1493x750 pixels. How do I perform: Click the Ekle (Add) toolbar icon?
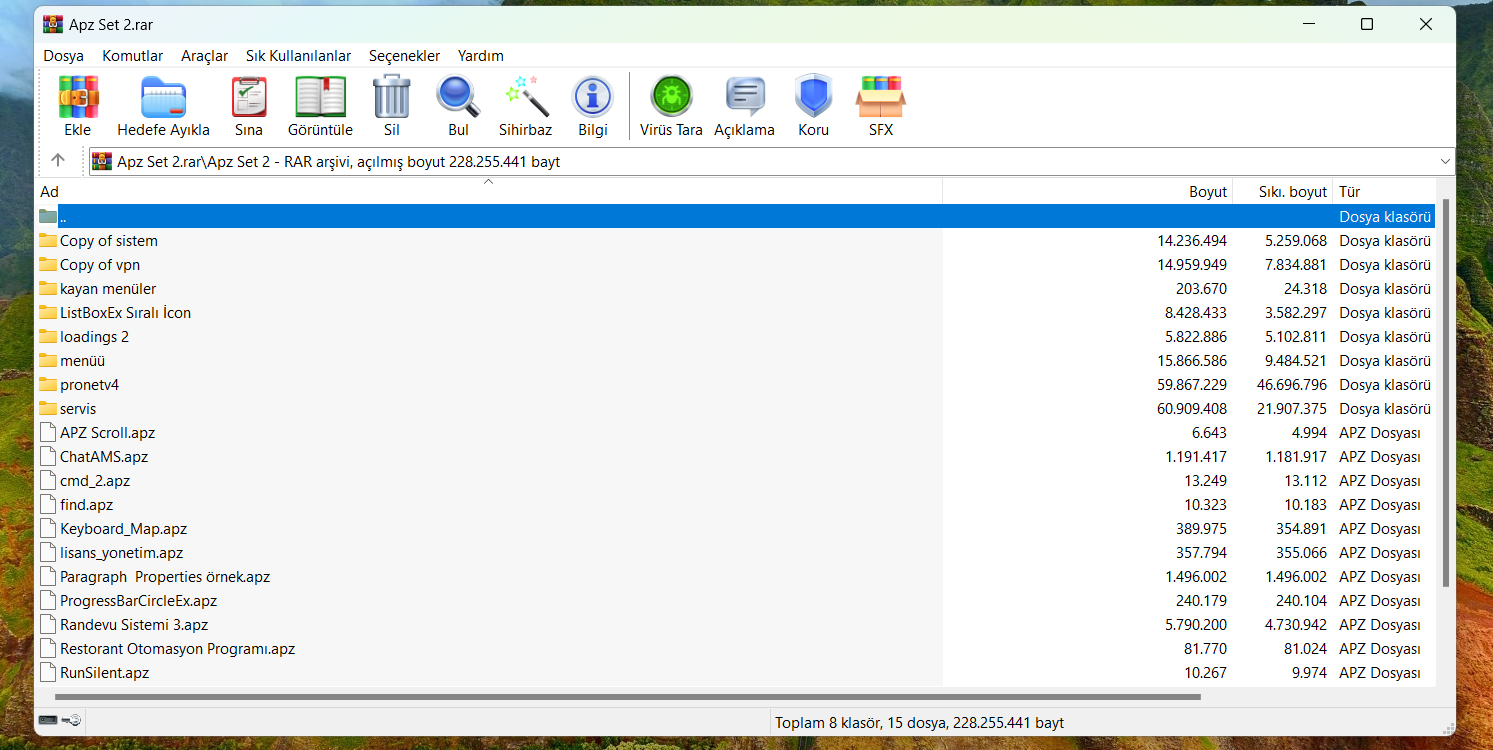pos(78,98)
